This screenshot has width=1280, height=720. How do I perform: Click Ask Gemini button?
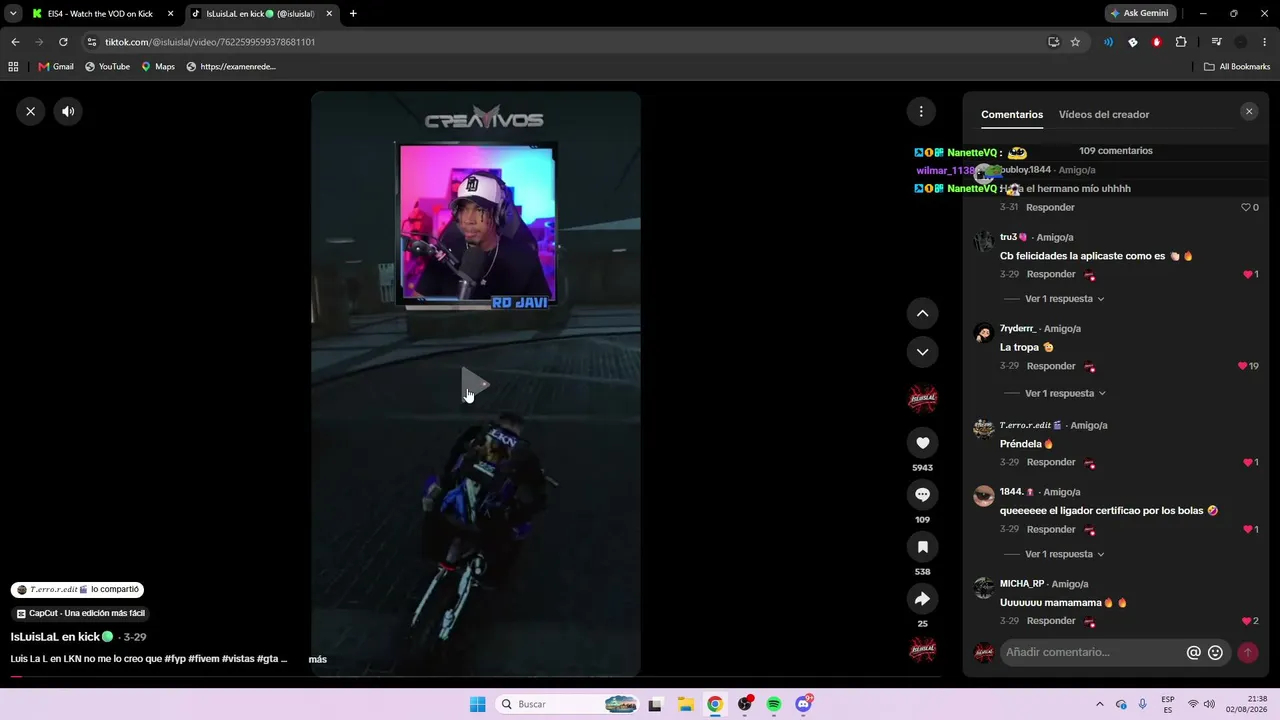1138,14
